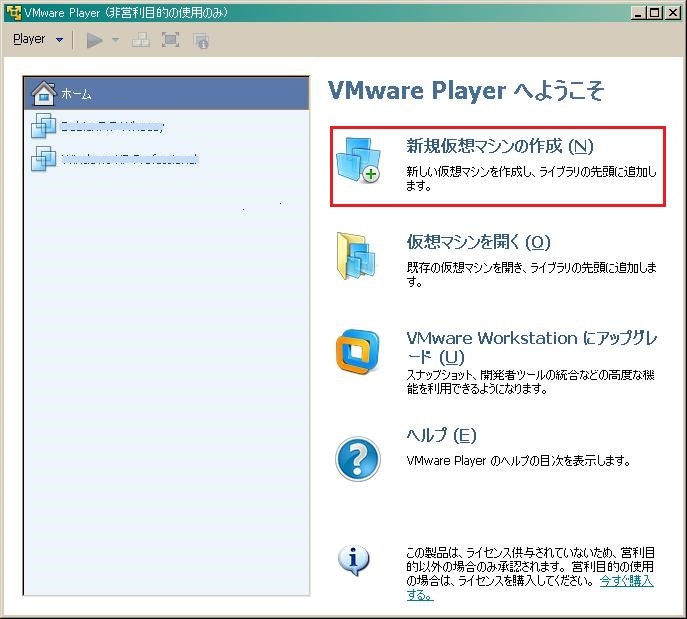Click the text VMware Player のヘルプの目次を表示します
687x619 pixels.
tap(518, 460)
